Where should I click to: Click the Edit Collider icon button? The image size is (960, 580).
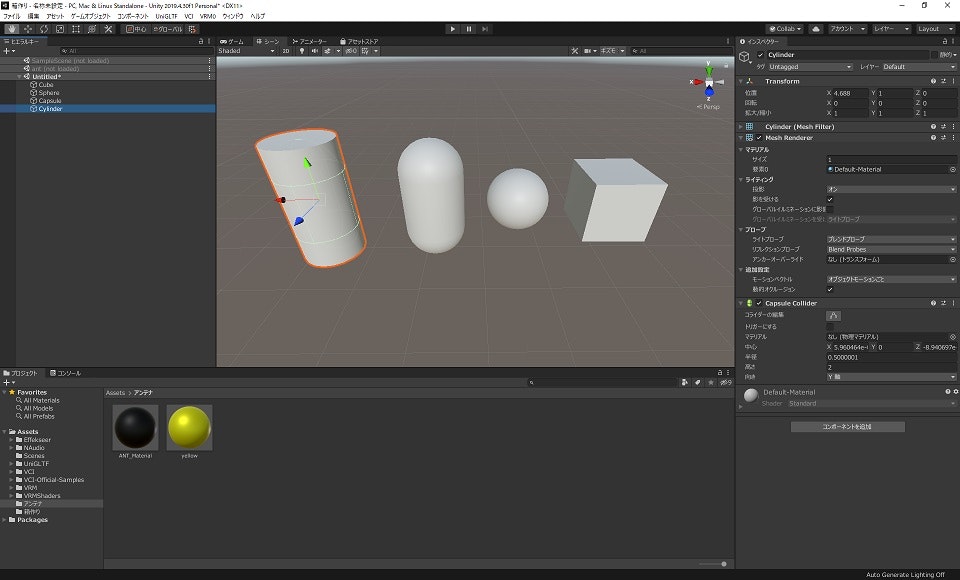tap(833, 315)
